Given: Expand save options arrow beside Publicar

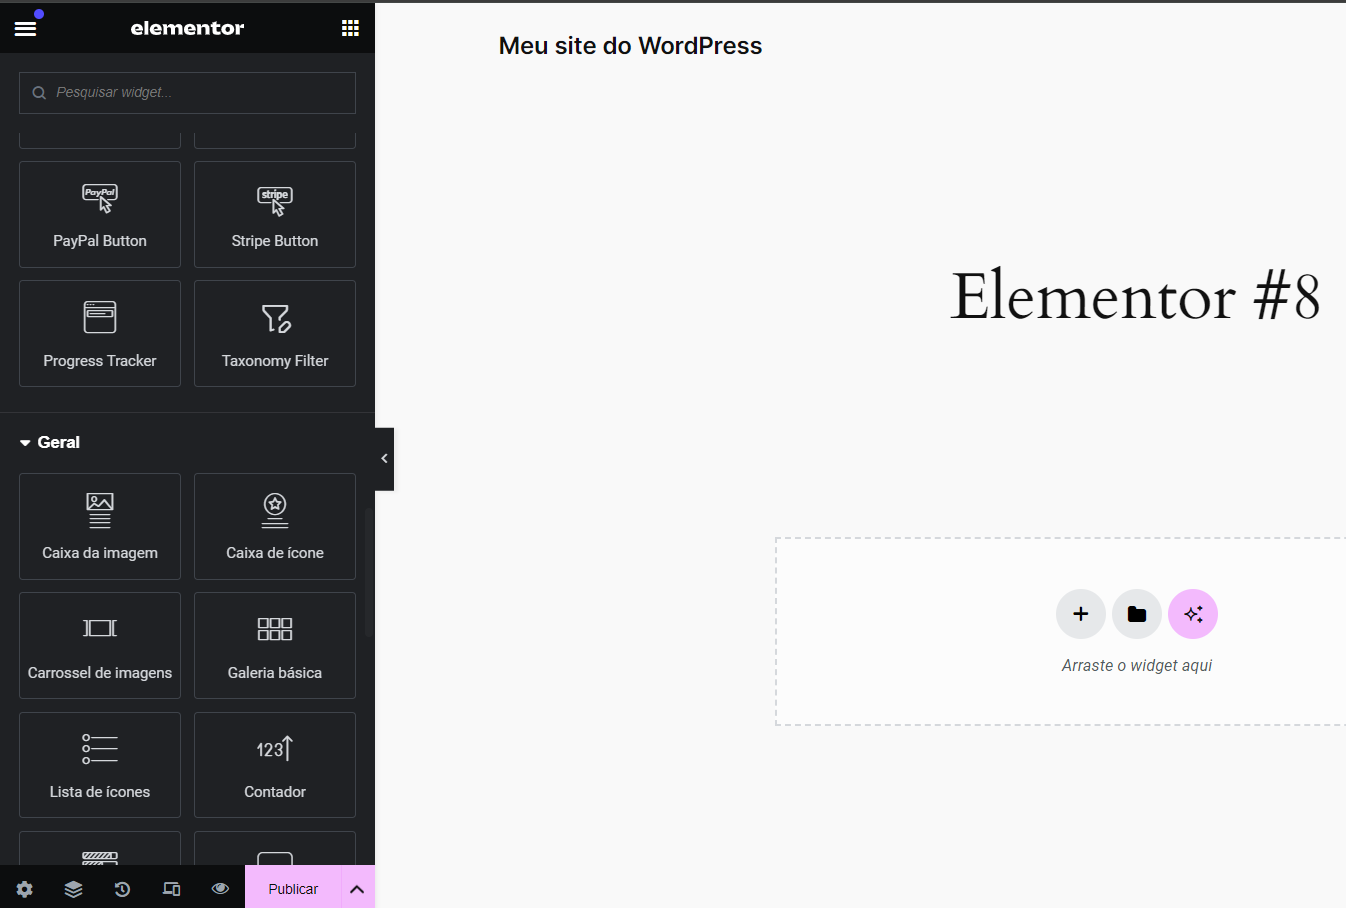Looking at the screenshot, I should 357,888.
